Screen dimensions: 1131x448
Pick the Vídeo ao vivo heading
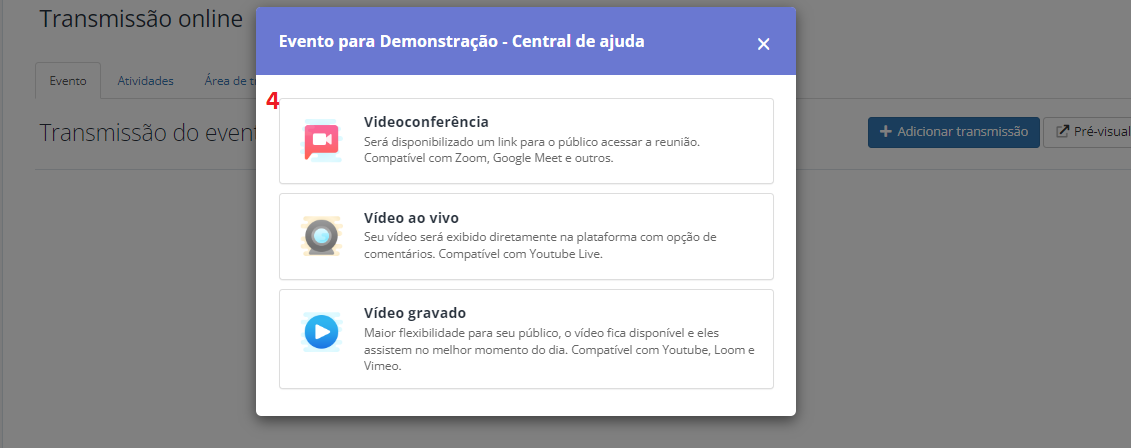(x=411, y=218)
